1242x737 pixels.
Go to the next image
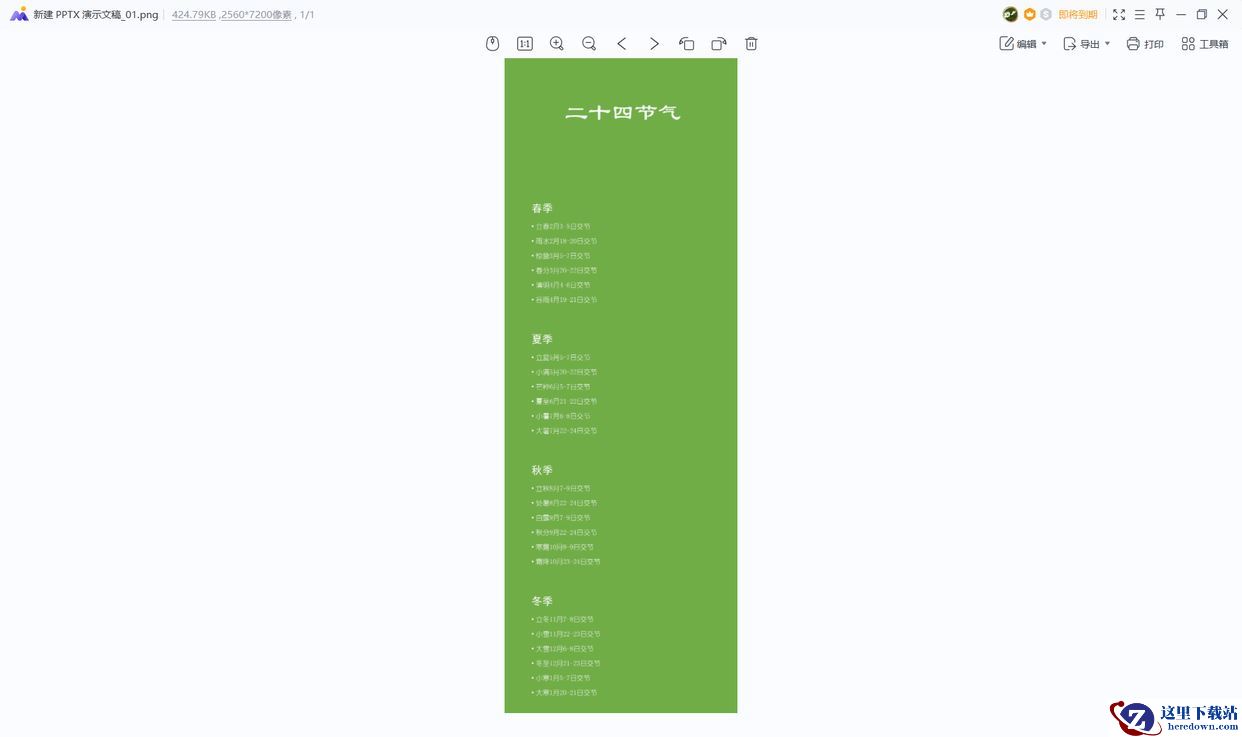point(654,44)
